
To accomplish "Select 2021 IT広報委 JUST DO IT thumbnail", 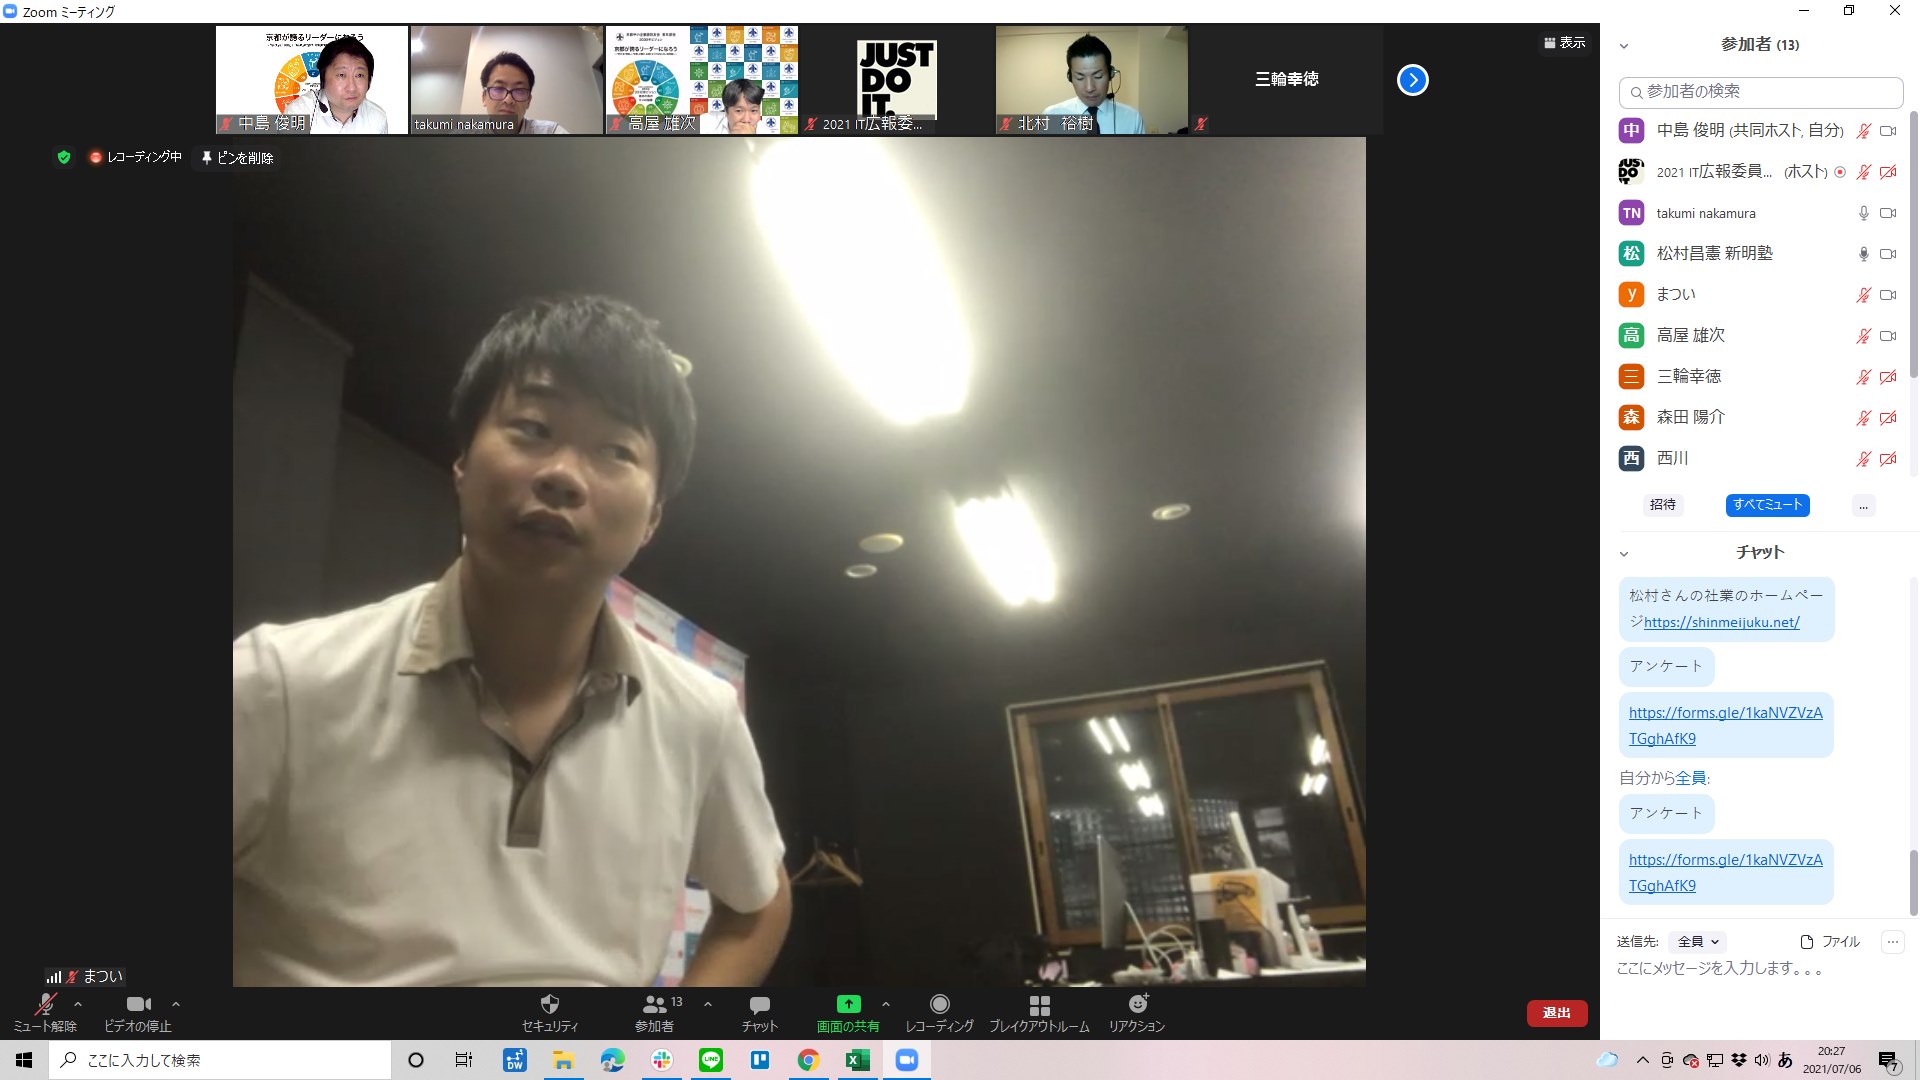I will [x=897, y=80].
